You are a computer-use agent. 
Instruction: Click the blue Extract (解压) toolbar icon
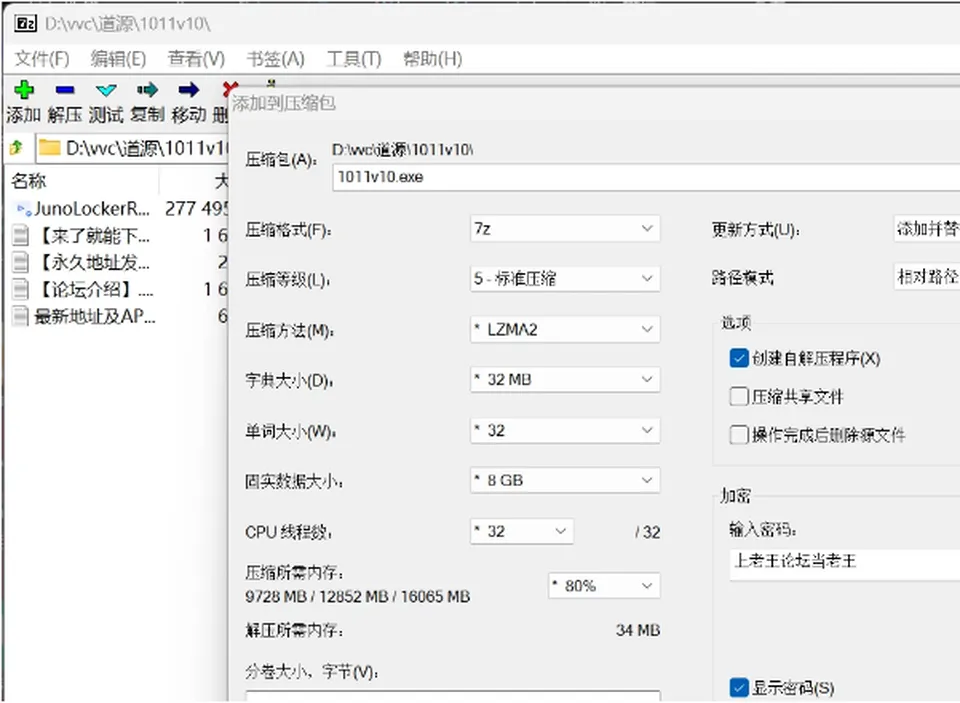64,90
